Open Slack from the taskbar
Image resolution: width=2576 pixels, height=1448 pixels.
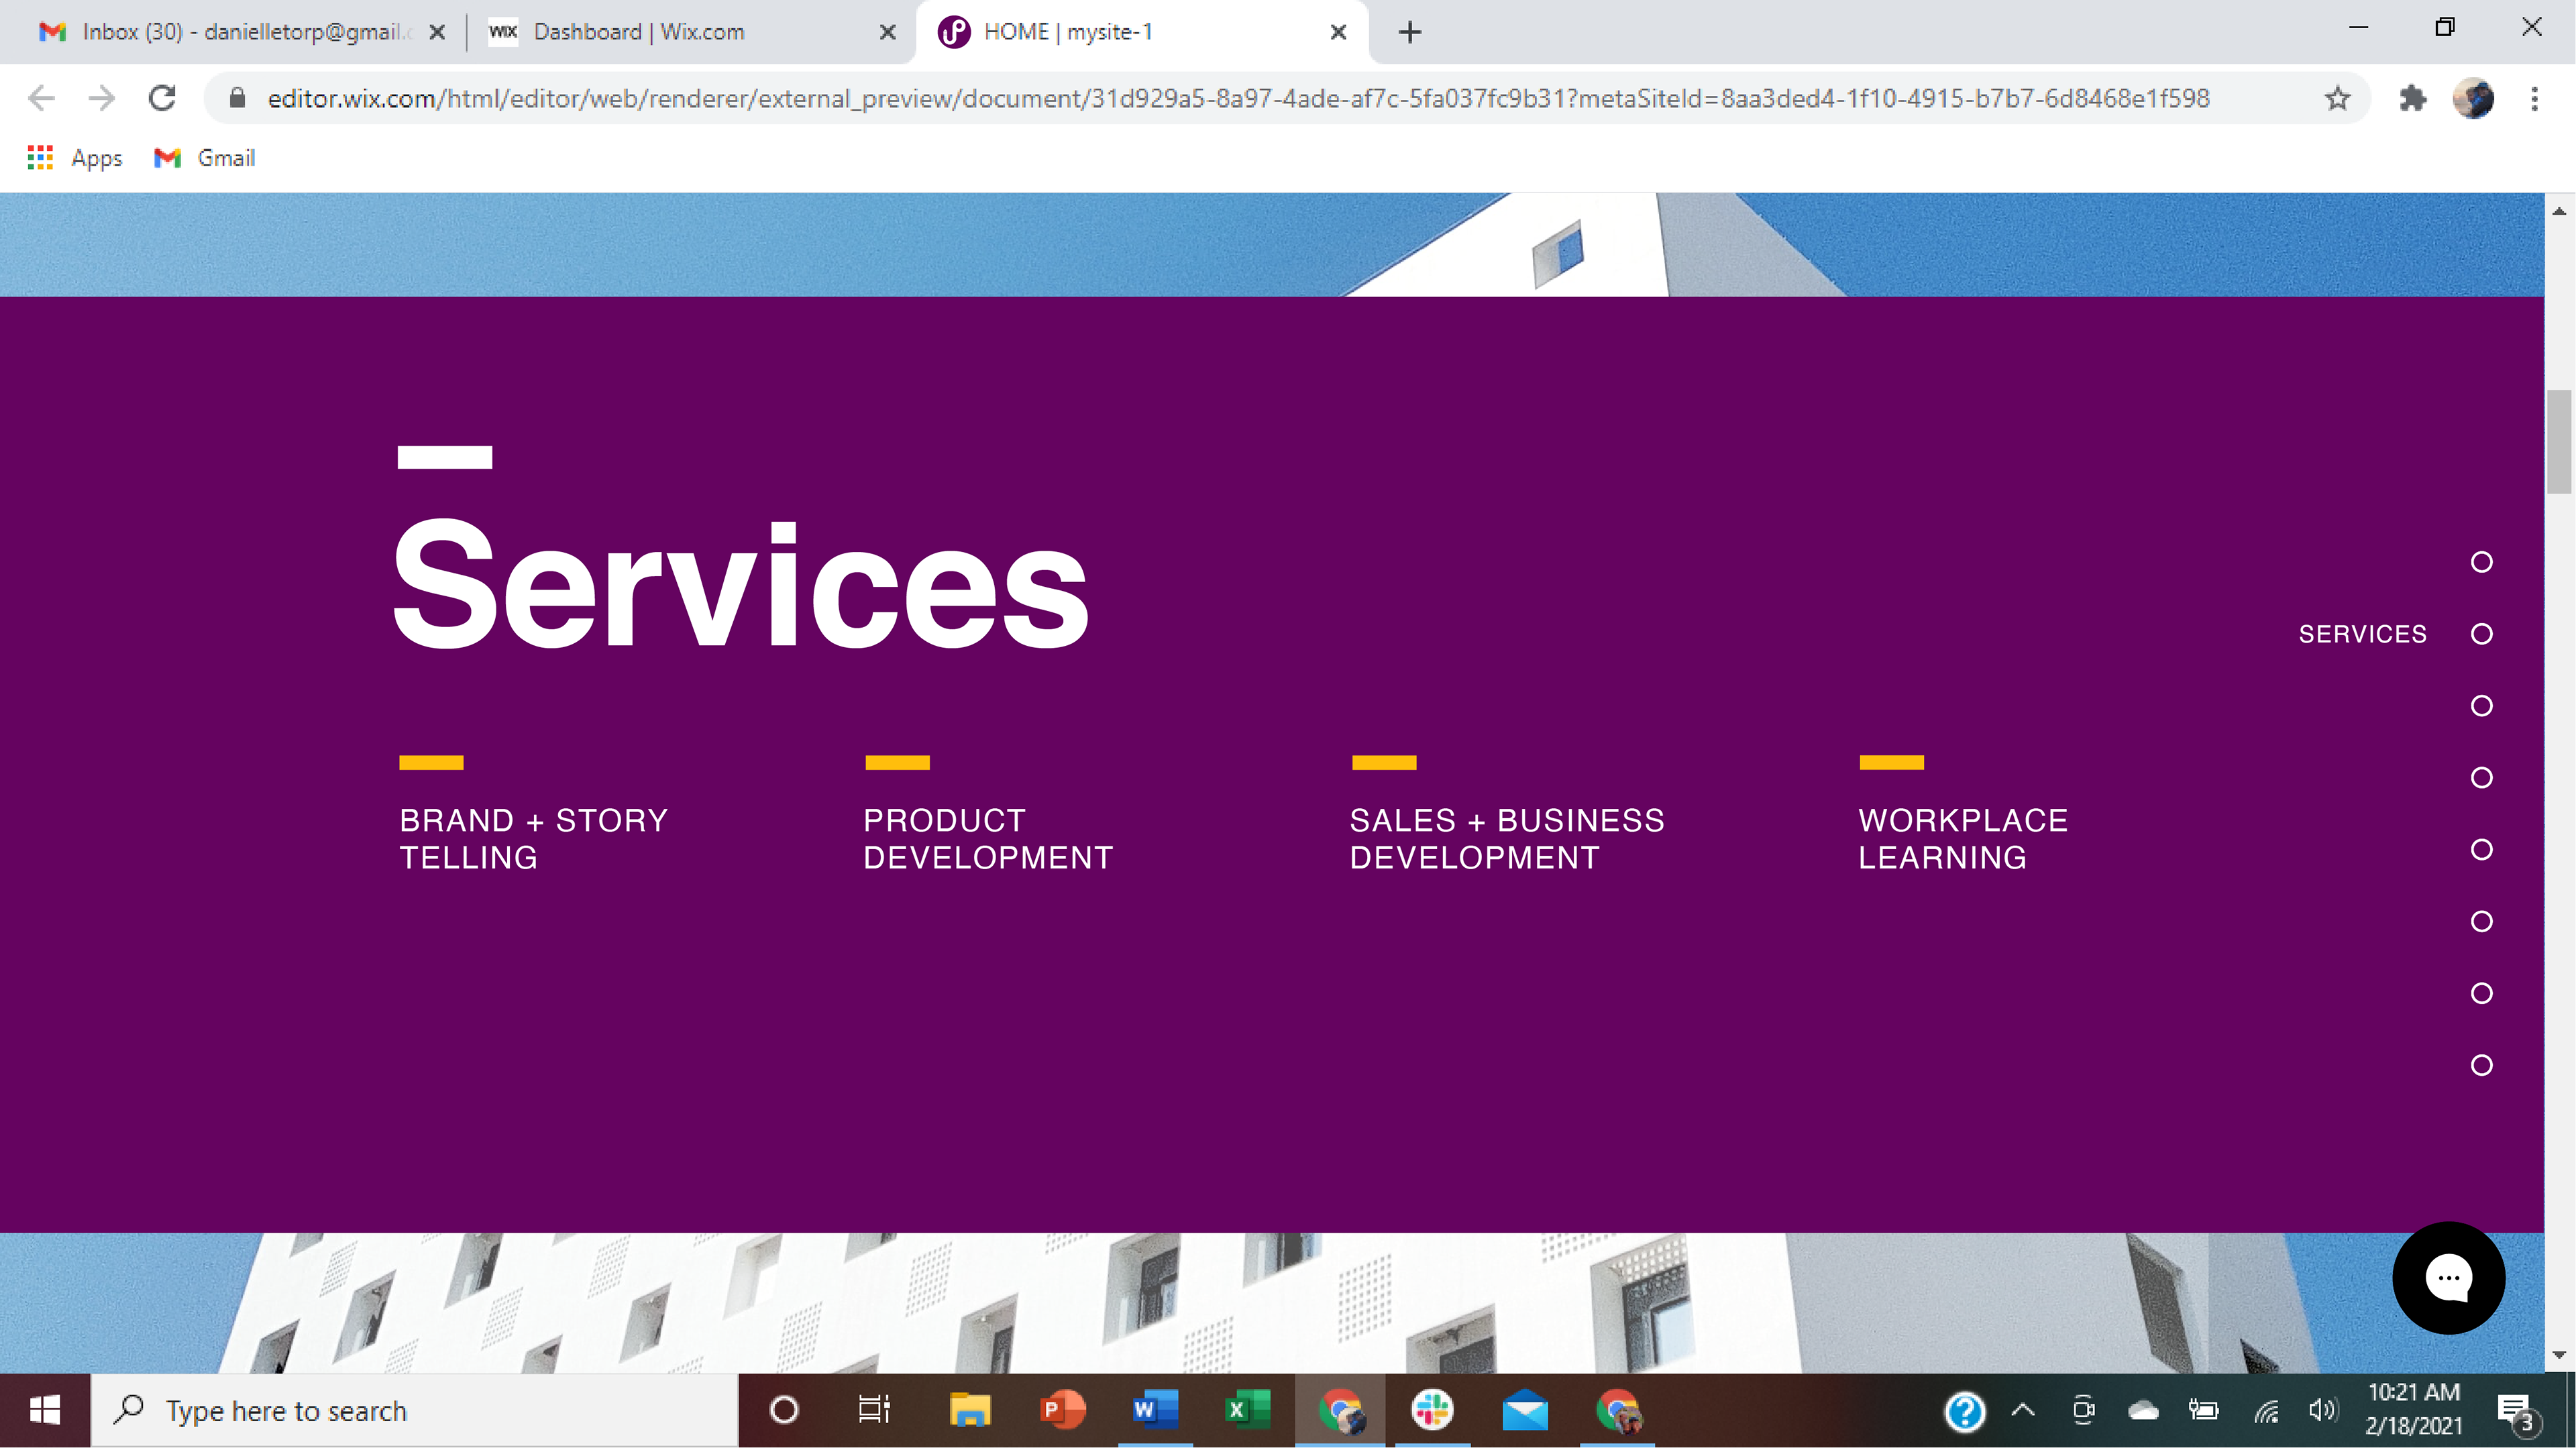click(1432, 1410)
